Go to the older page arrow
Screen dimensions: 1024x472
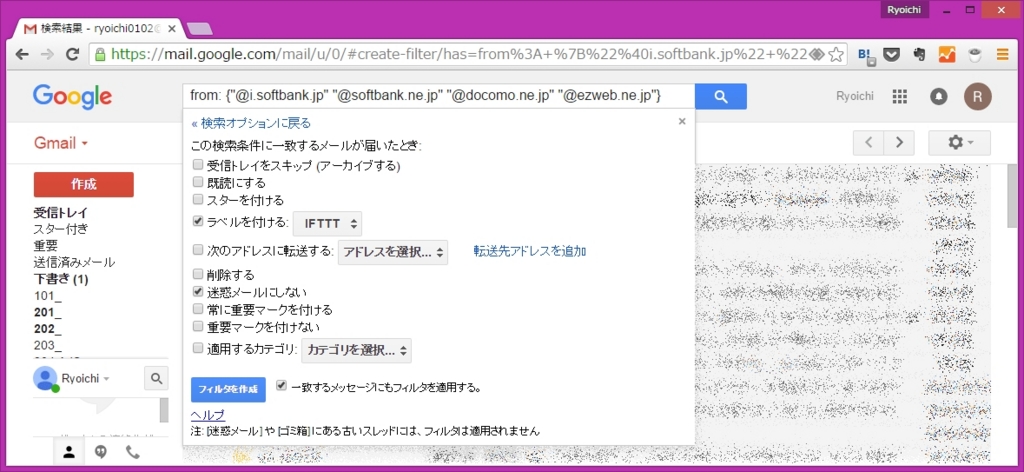[x=899, y=143]
